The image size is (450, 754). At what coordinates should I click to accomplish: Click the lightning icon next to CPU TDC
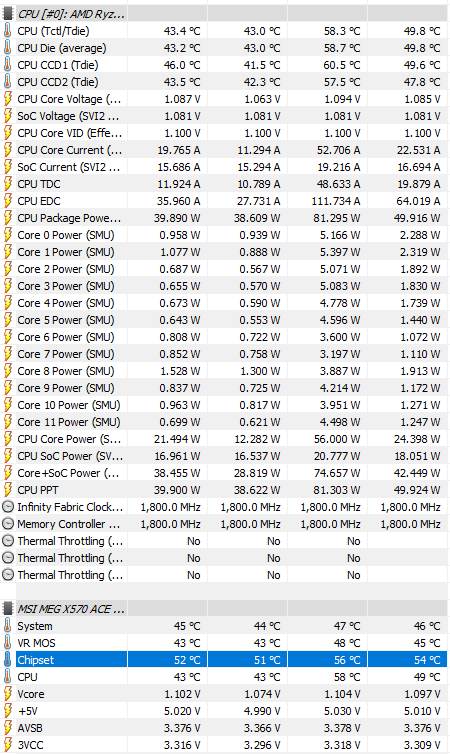click(x=7, y=184)
